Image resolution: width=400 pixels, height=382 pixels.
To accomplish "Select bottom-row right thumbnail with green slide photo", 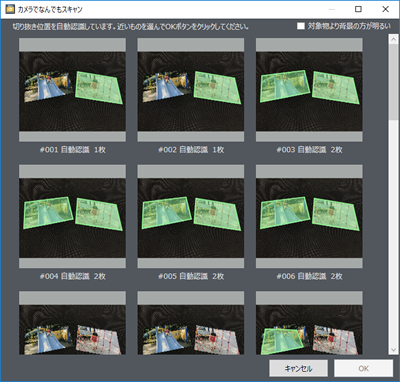I will pyautogui.click(x=309, y=323).
